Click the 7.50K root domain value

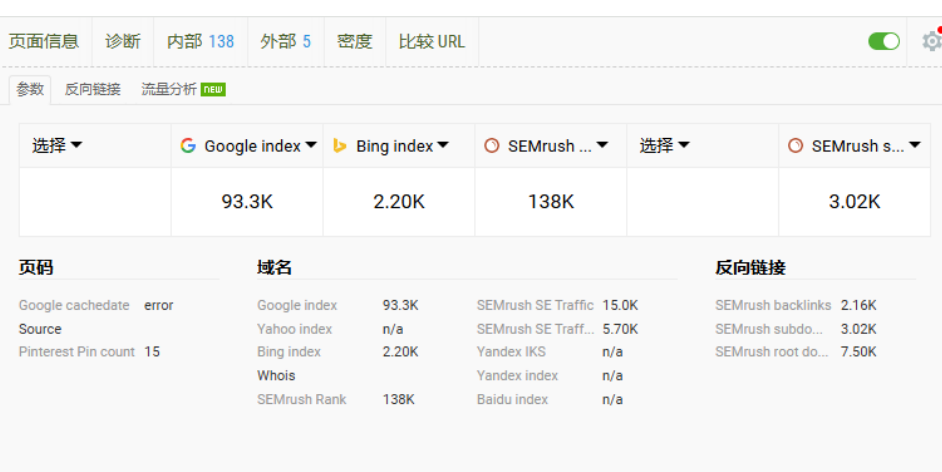858,352
